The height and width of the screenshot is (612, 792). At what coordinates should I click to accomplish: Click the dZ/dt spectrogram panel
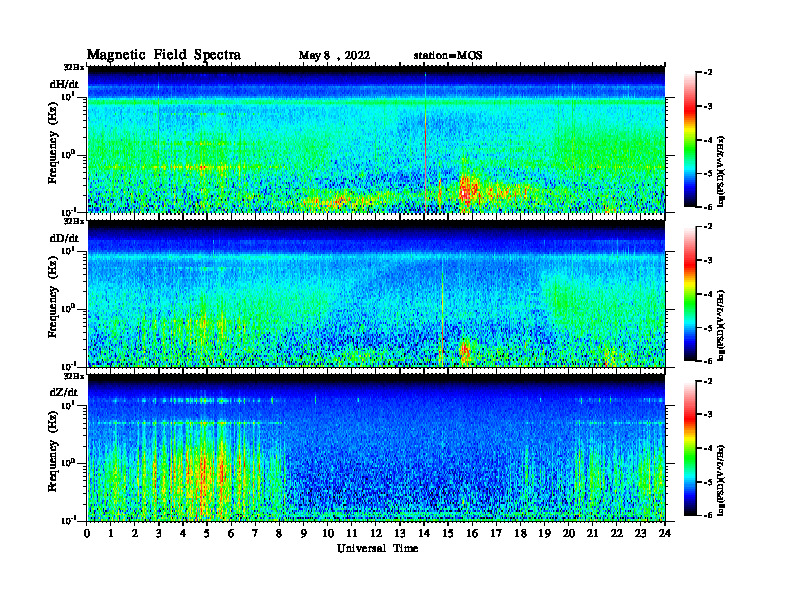376,448
